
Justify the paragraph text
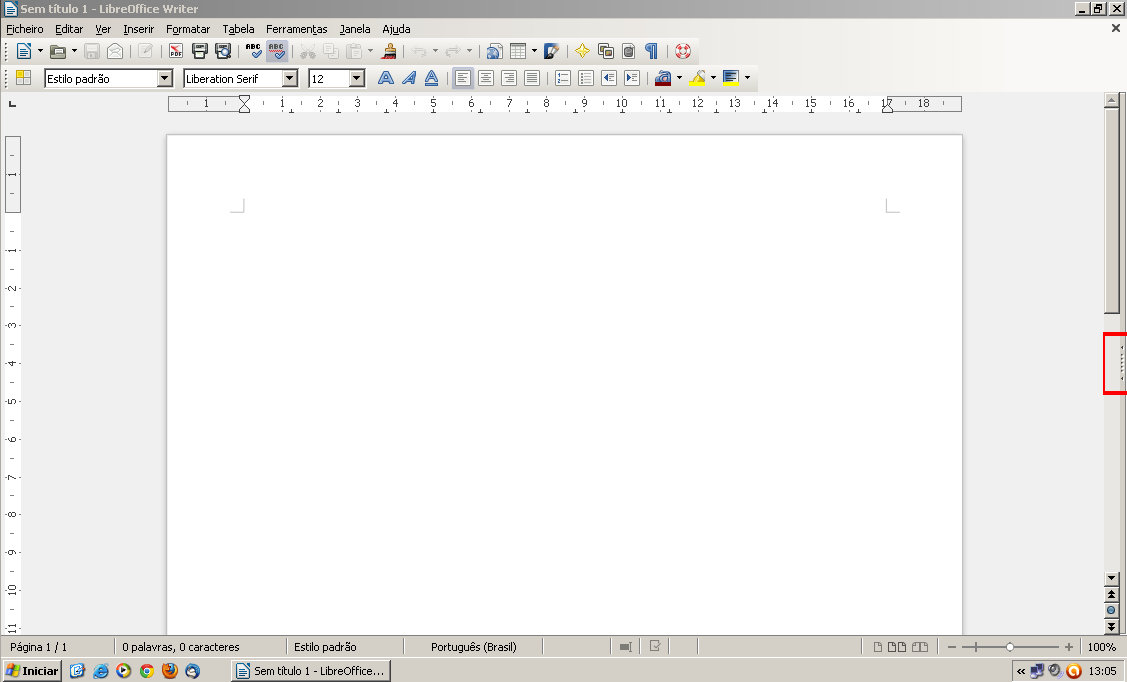(532, 78)
